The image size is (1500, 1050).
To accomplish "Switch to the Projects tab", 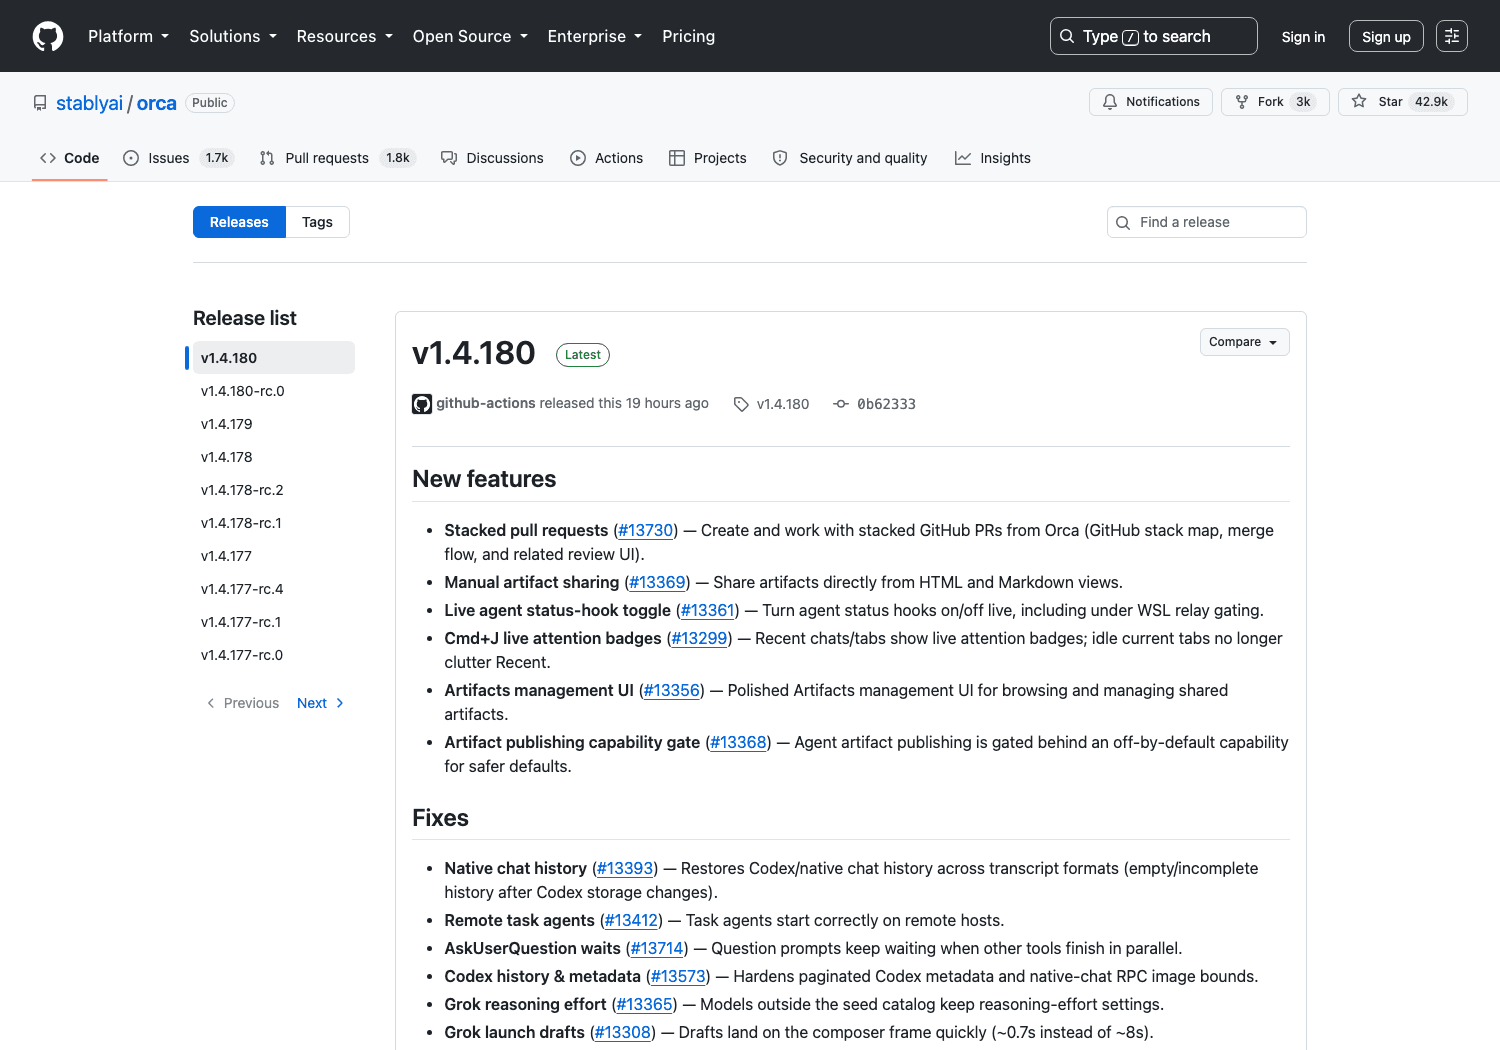I will point(708,158).
